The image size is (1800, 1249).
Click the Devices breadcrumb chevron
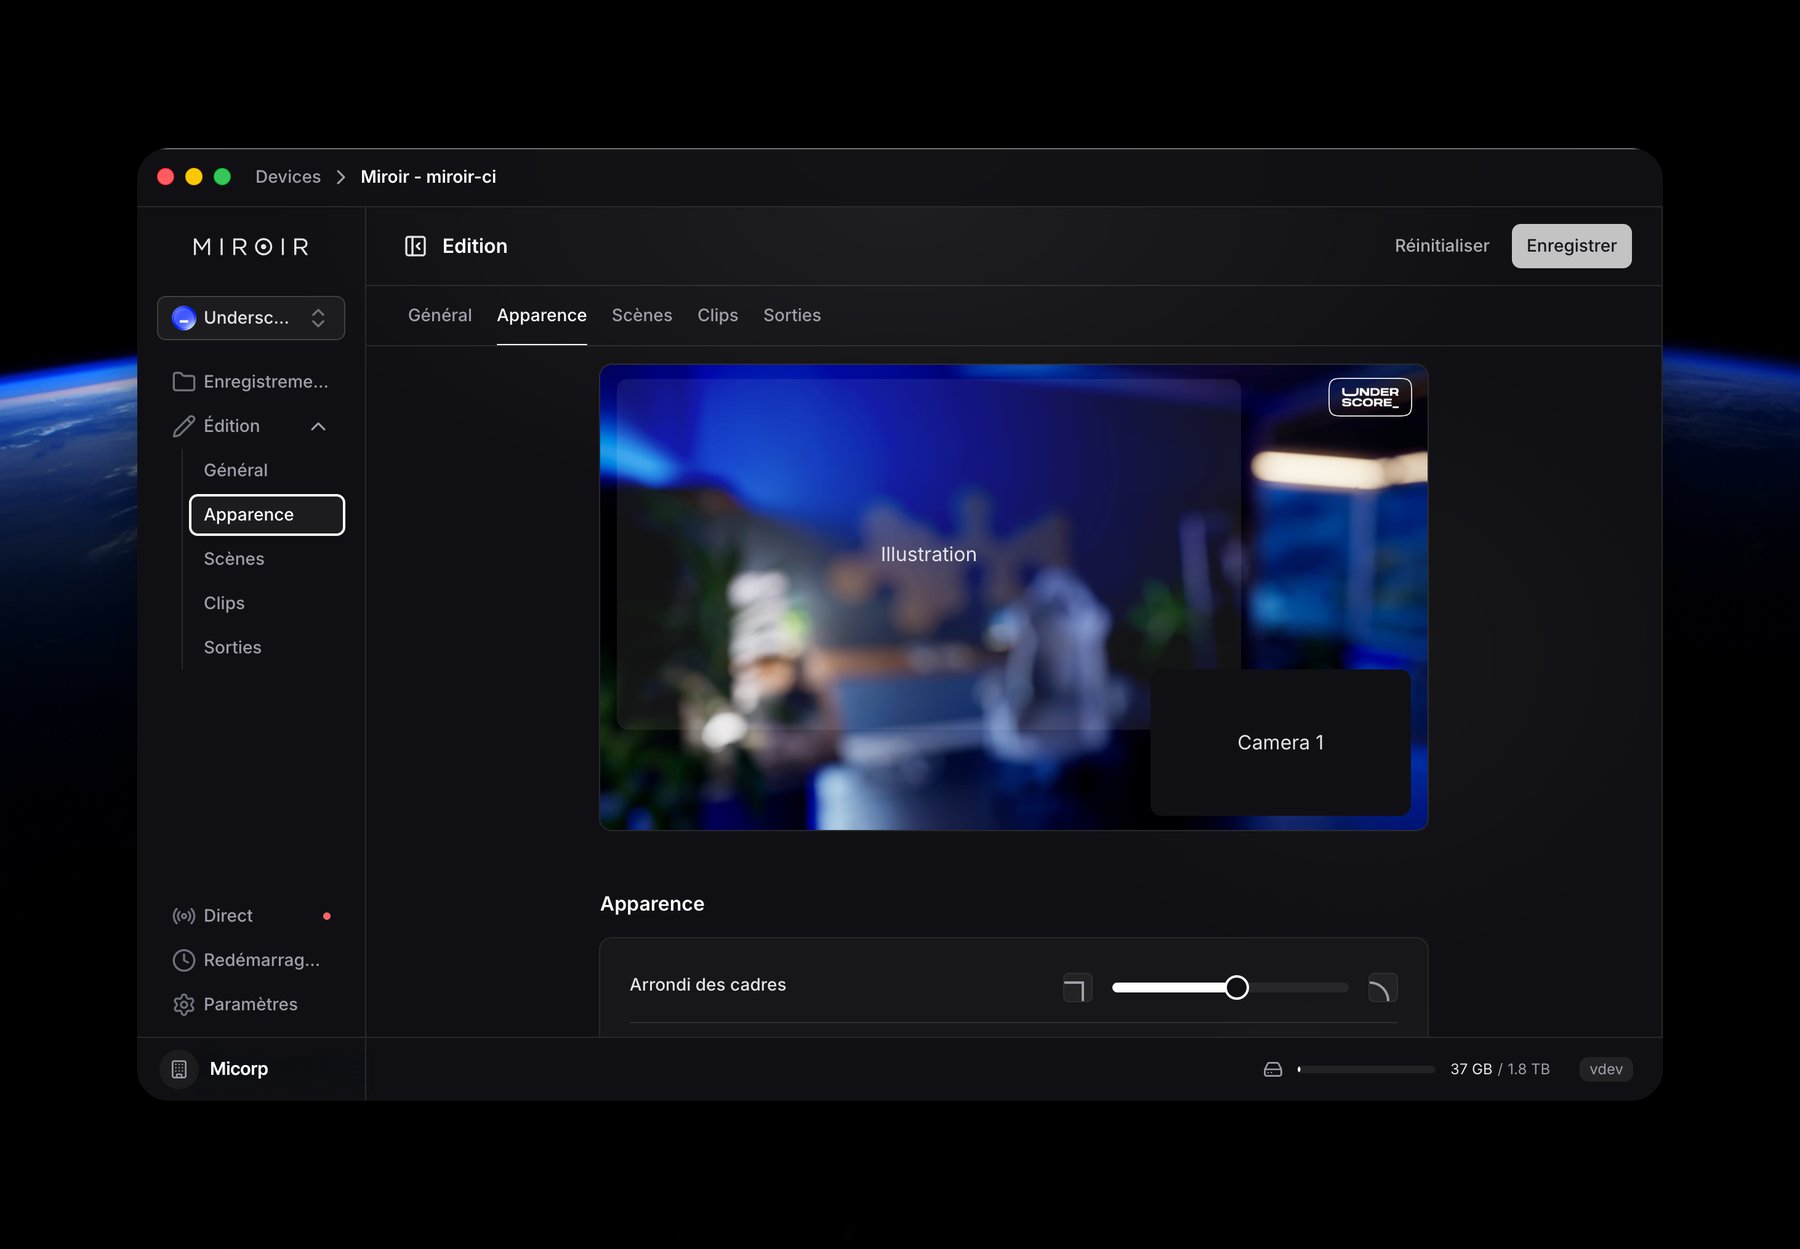tap(341, 176)
